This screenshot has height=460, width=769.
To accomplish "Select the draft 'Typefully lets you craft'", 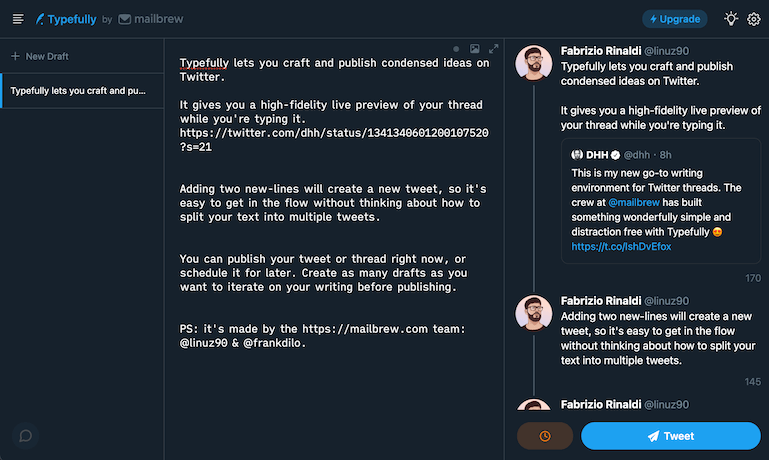I will (x=78, y=90).
